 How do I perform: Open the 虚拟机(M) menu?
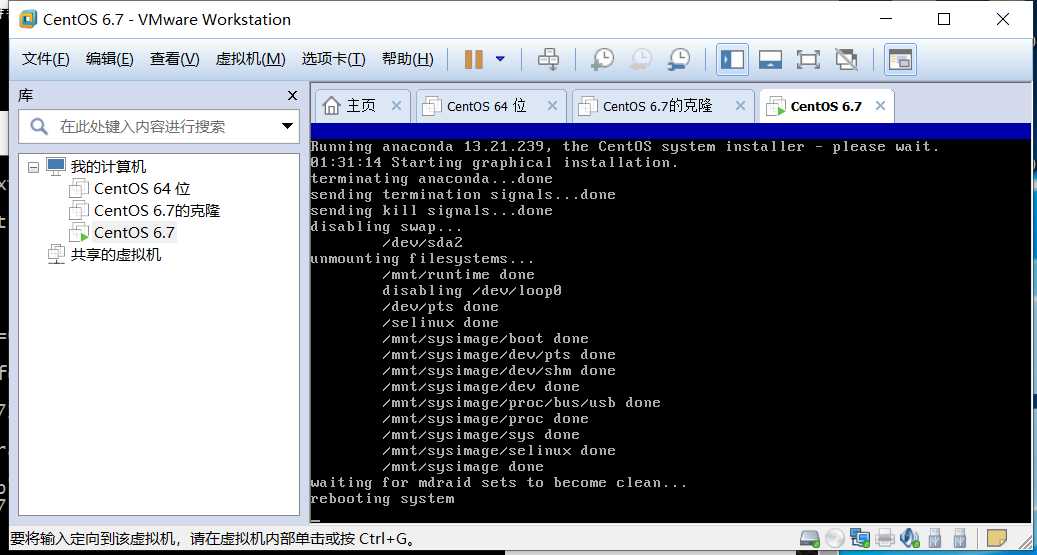(251, 60)
